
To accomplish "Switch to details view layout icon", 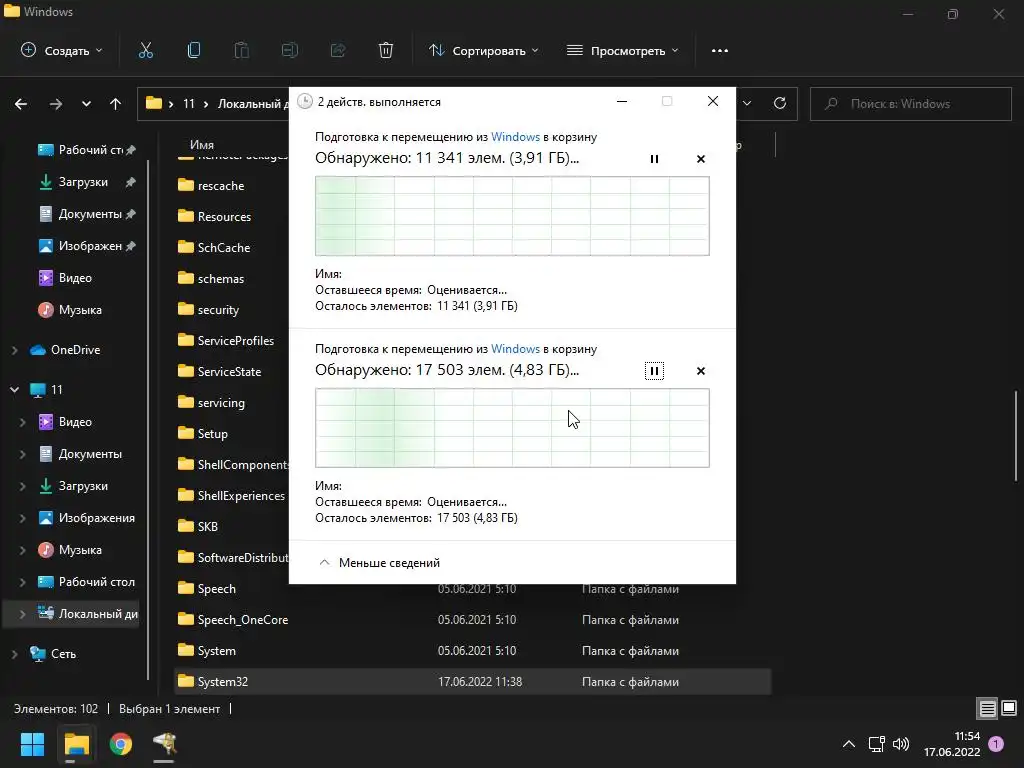I will coord(987,708).
